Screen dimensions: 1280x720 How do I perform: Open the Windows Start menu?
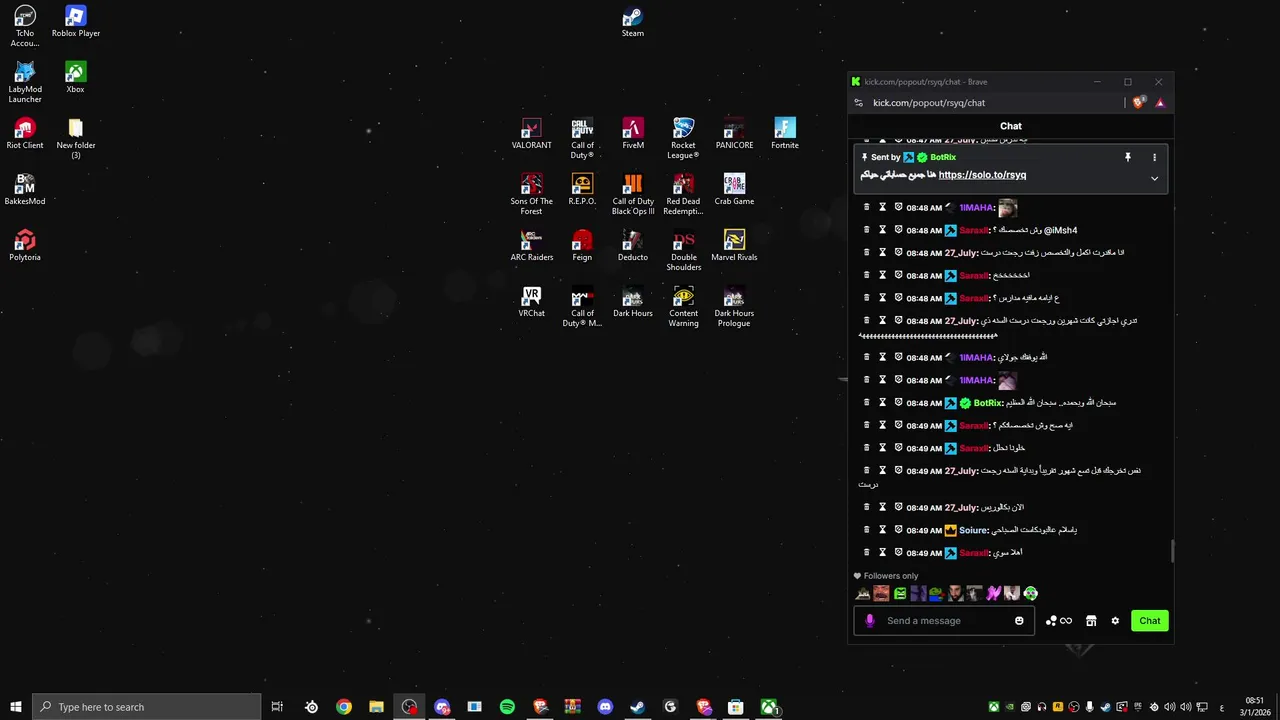[x=15, y=707]
